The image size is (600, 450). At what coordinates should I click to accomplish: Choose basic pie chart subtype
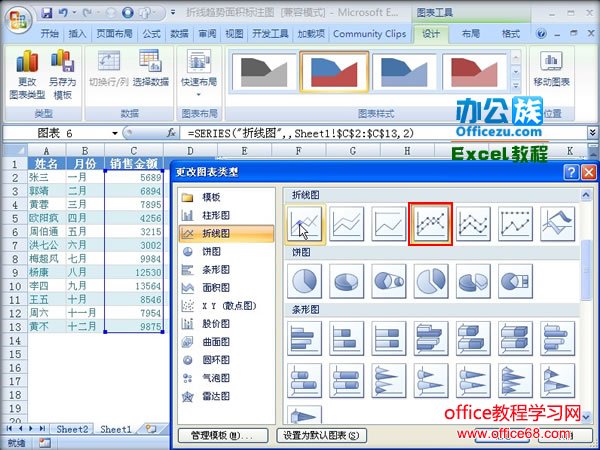(x=305, y=281)
